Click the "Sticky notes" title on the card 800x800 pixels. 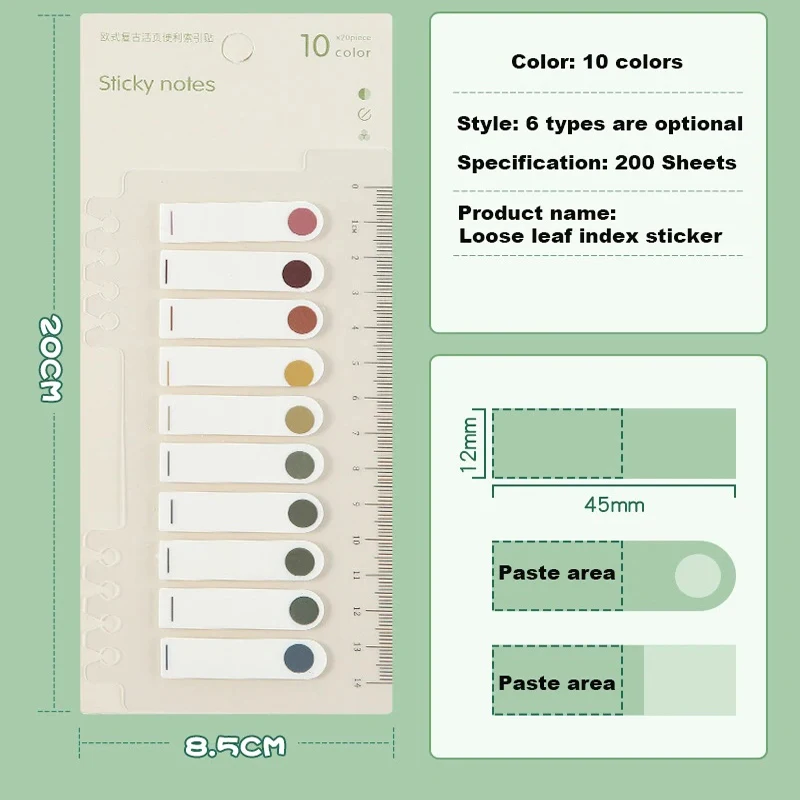tap(157, 84)
